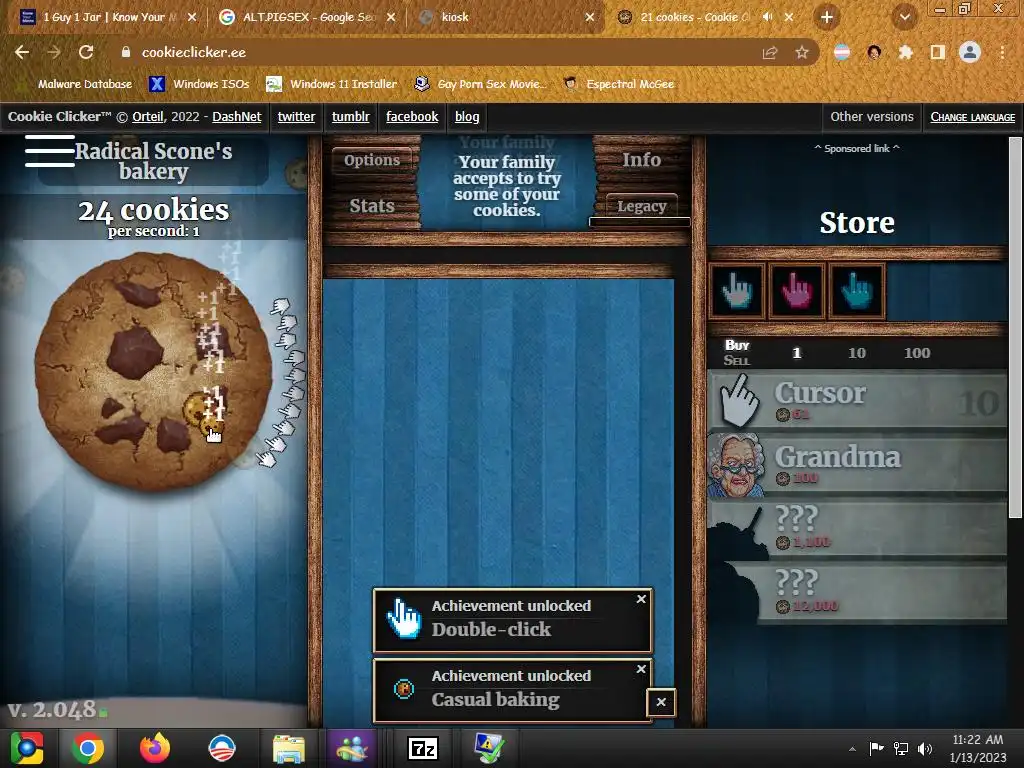This screenshot has height=768, width=1024.
Task: Purchase a Grandma building
Action: click(857, 465)
